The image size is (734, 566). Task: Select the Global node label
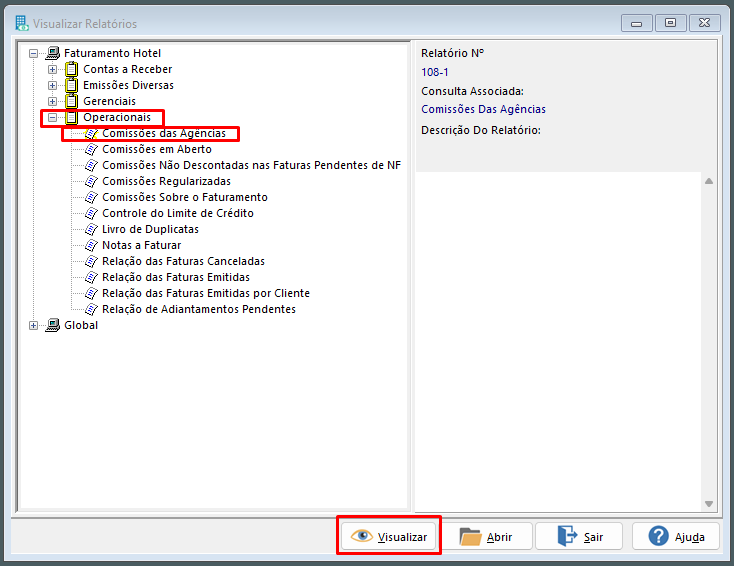point(81,325)
